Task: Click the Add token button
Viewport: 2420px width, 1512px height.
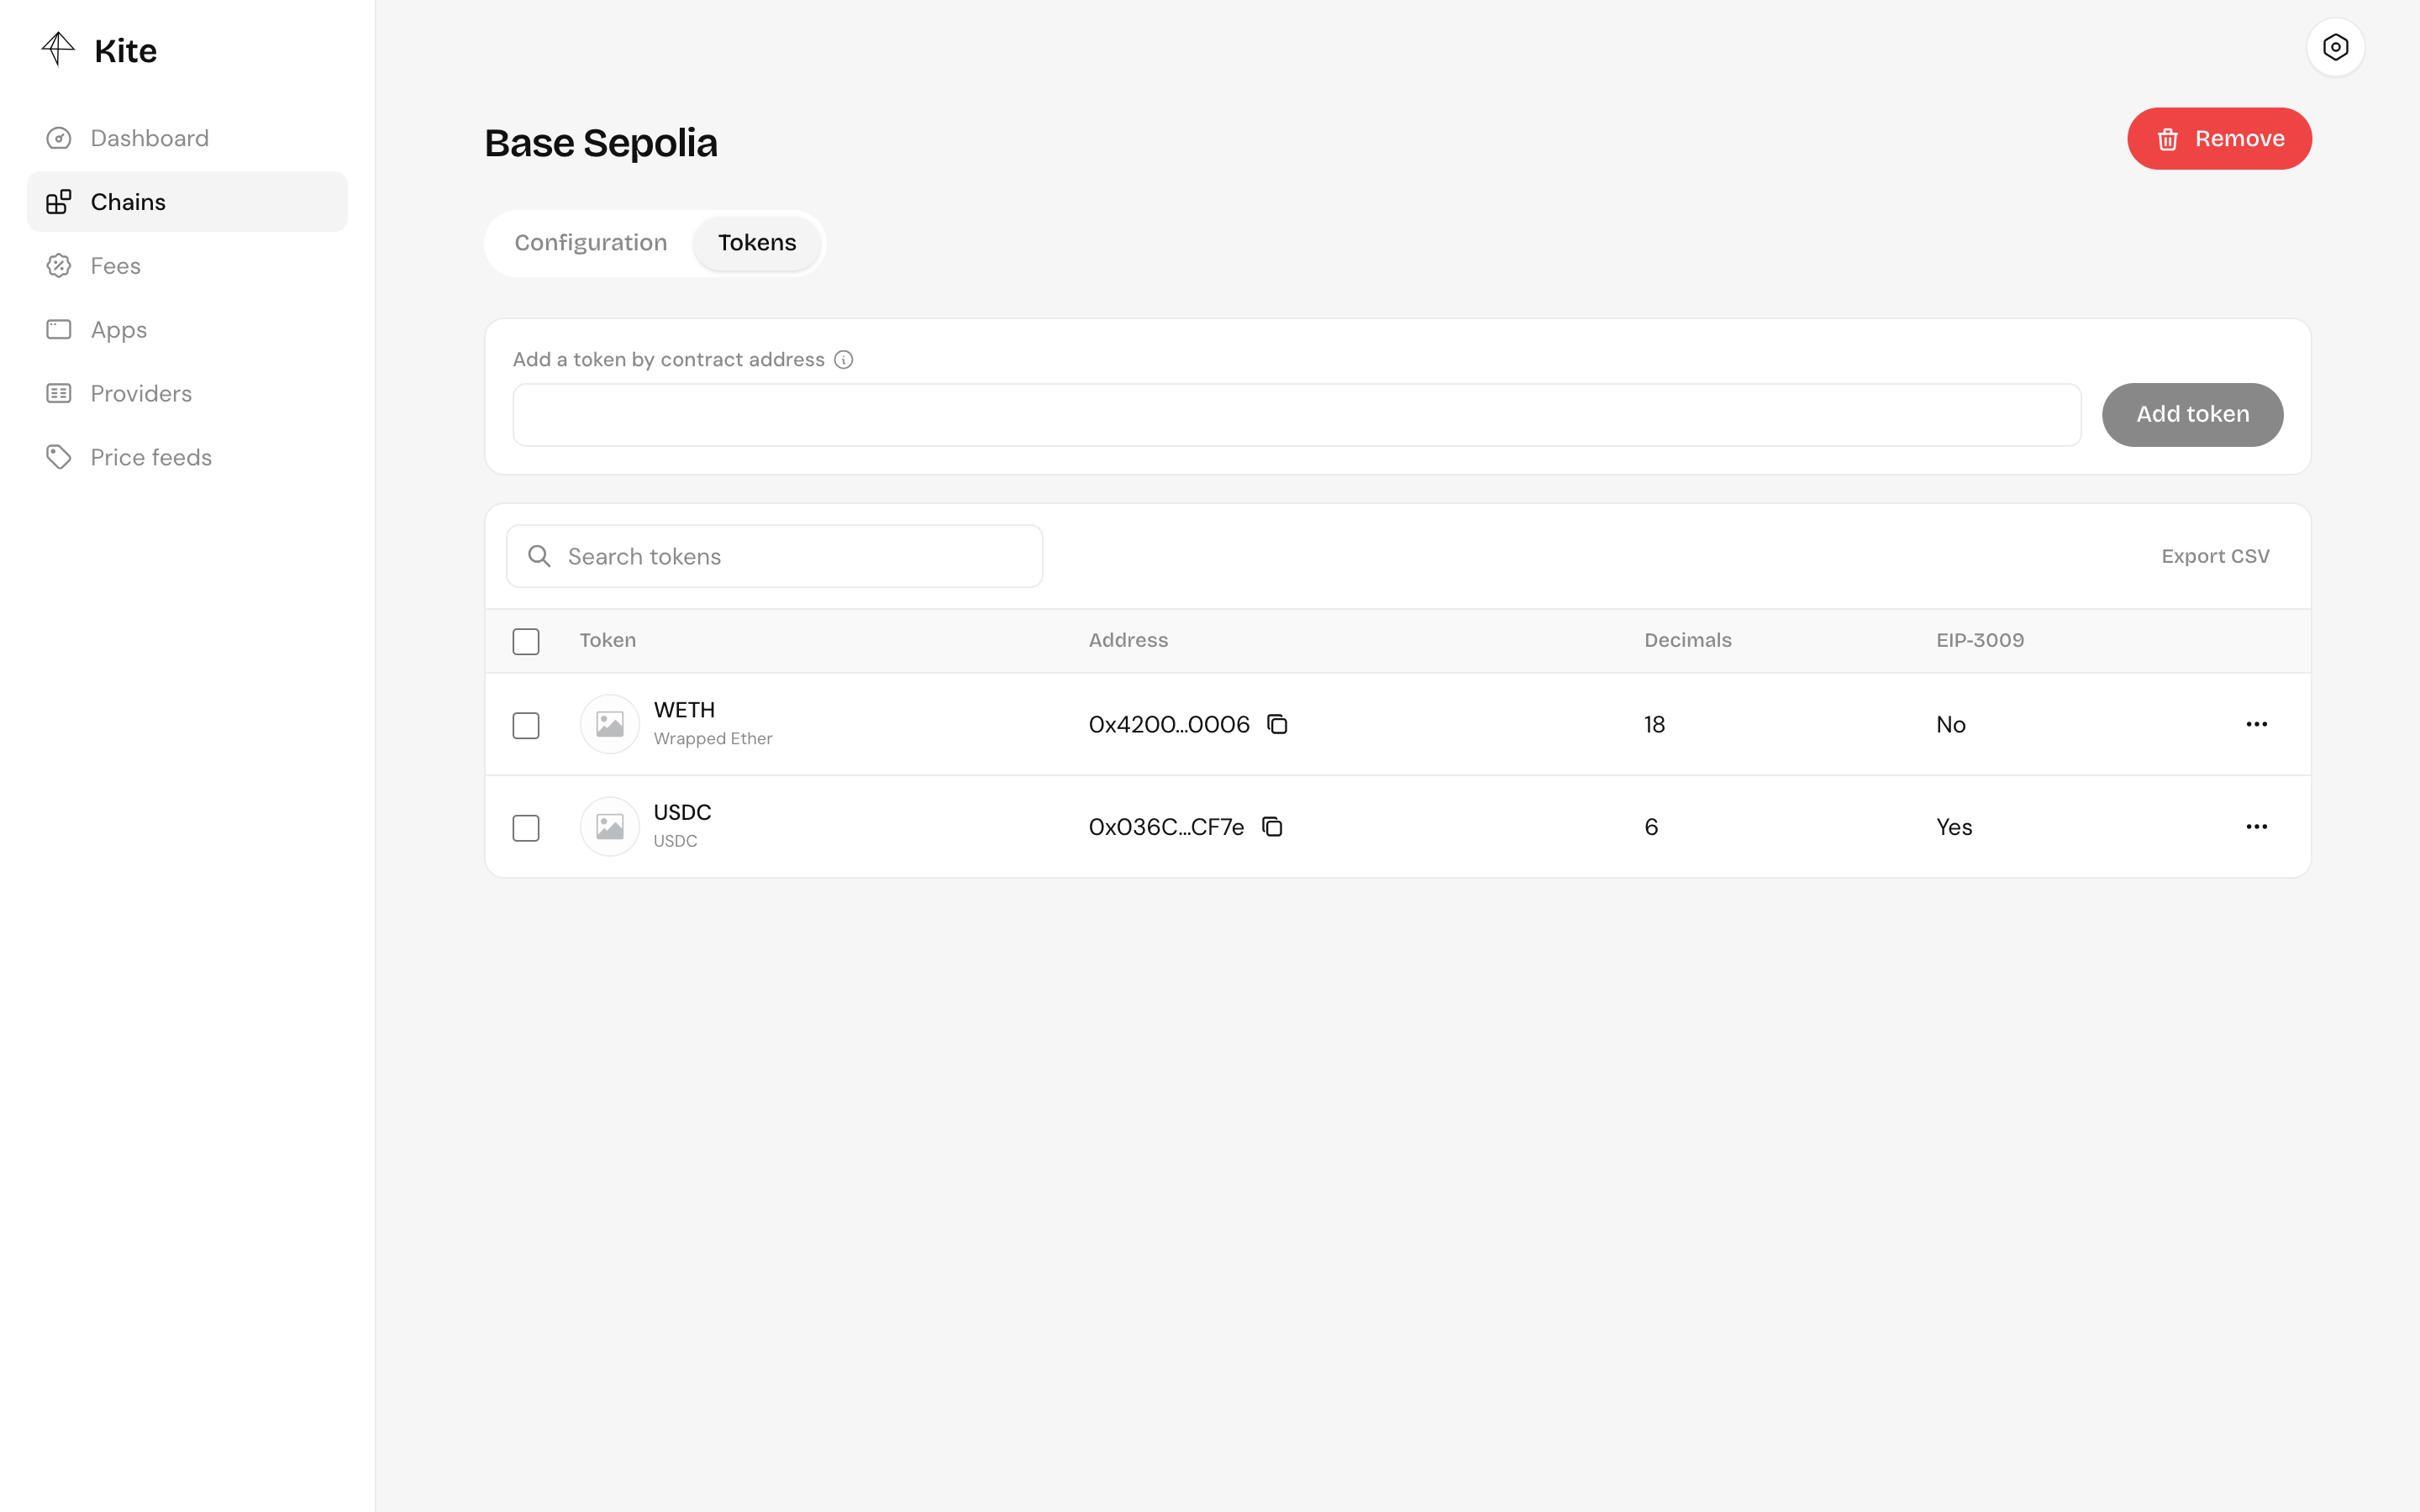Action: tap(2192, 415)
